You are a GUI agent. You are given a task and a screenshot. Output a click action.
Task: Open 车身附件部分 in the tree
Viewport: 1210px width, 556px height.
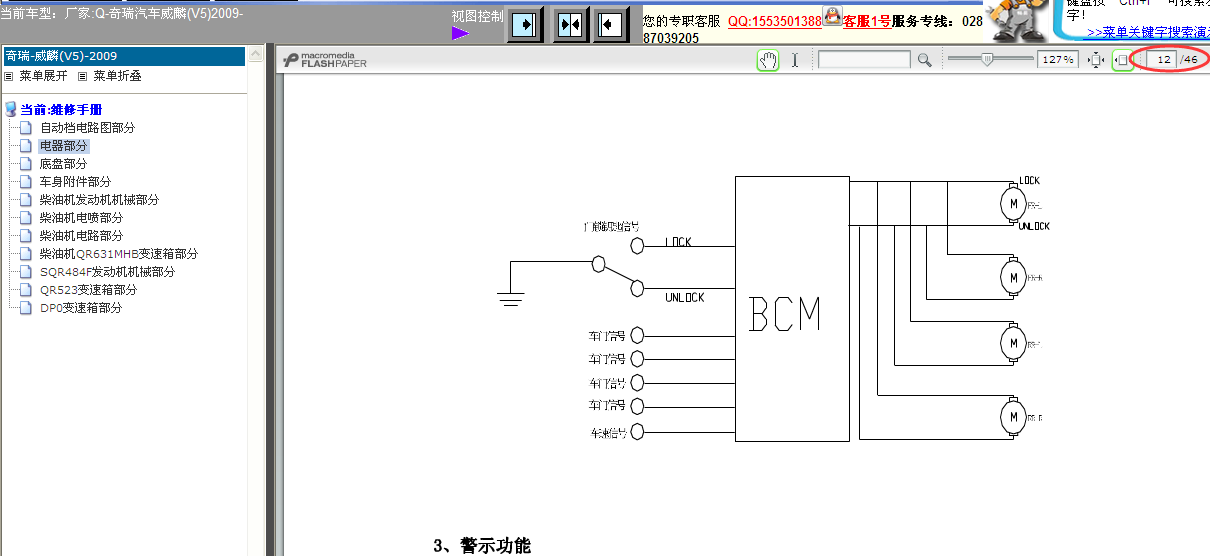pyautogui.click(x=76, y=182)
